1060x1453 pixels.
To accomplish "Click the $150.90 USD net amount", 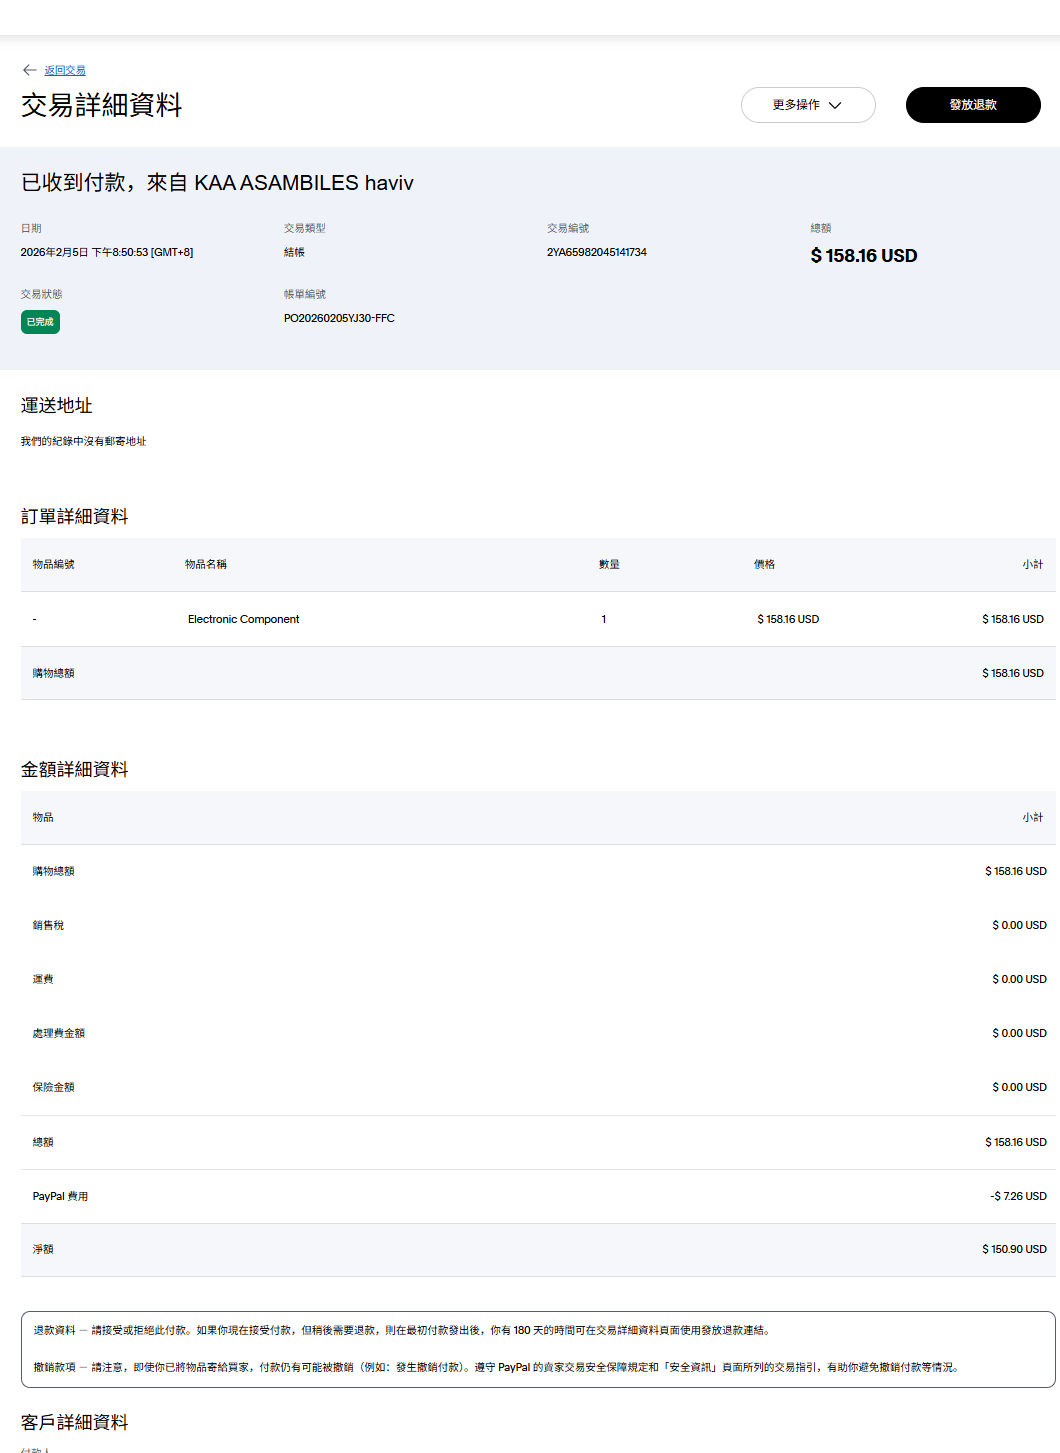I will coord(1014,1249).
